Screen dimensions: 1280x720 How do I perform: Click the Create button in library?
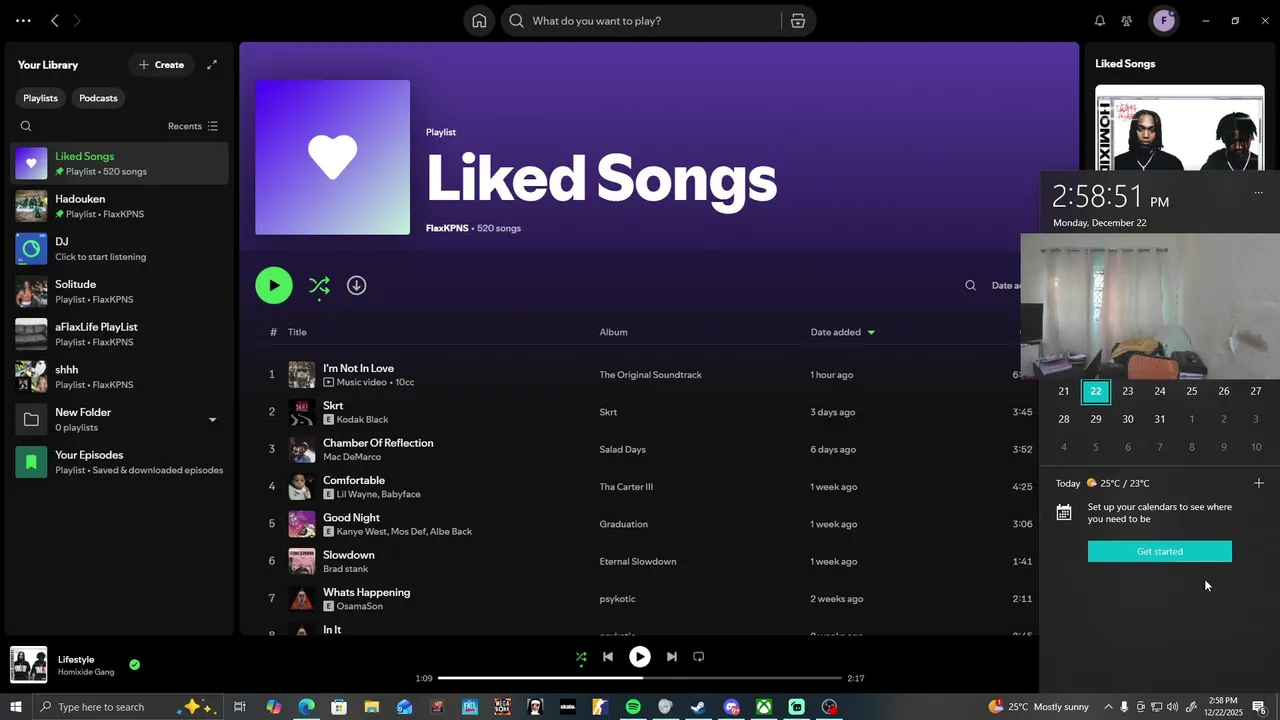[161, 65]
